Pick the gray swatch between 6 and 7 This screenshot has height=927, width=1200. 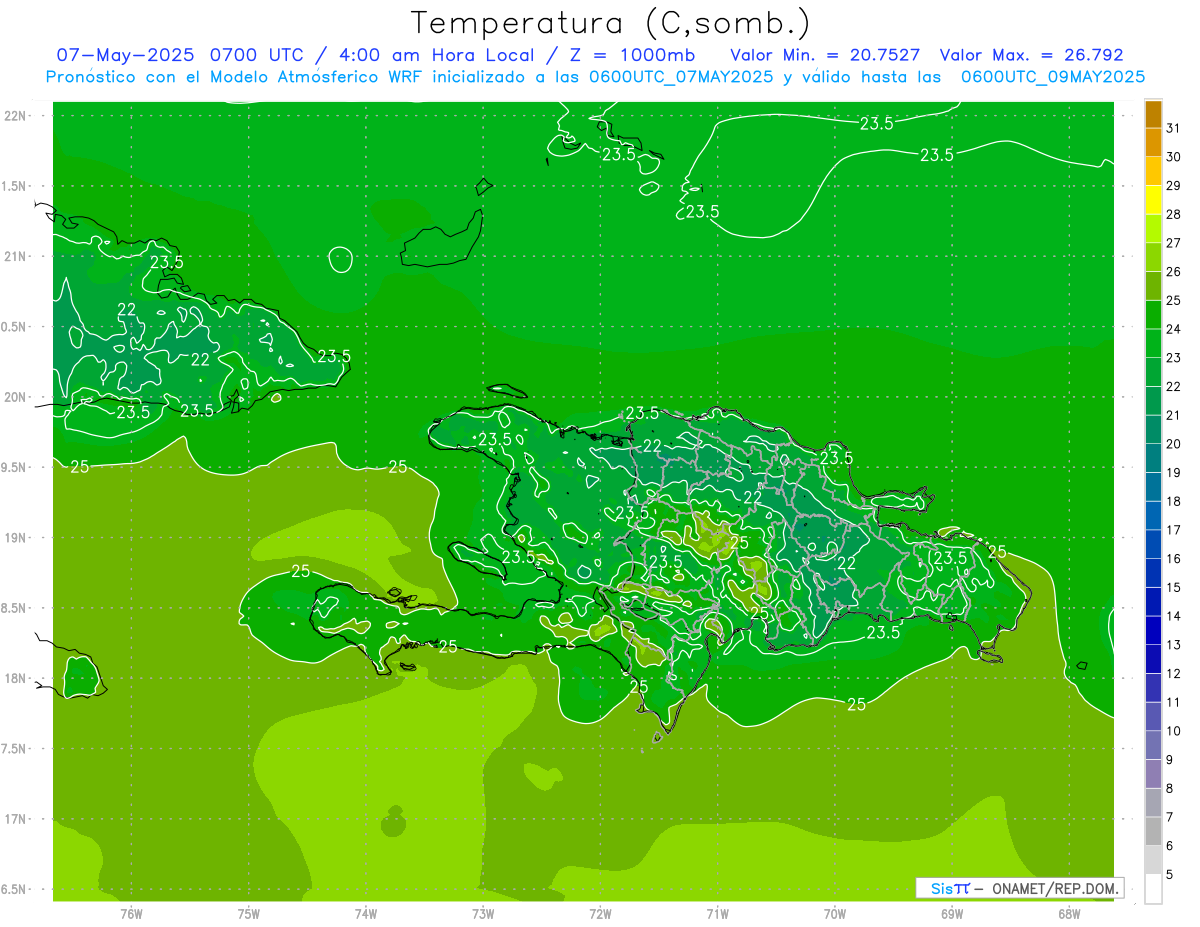tap(1153, 832)
